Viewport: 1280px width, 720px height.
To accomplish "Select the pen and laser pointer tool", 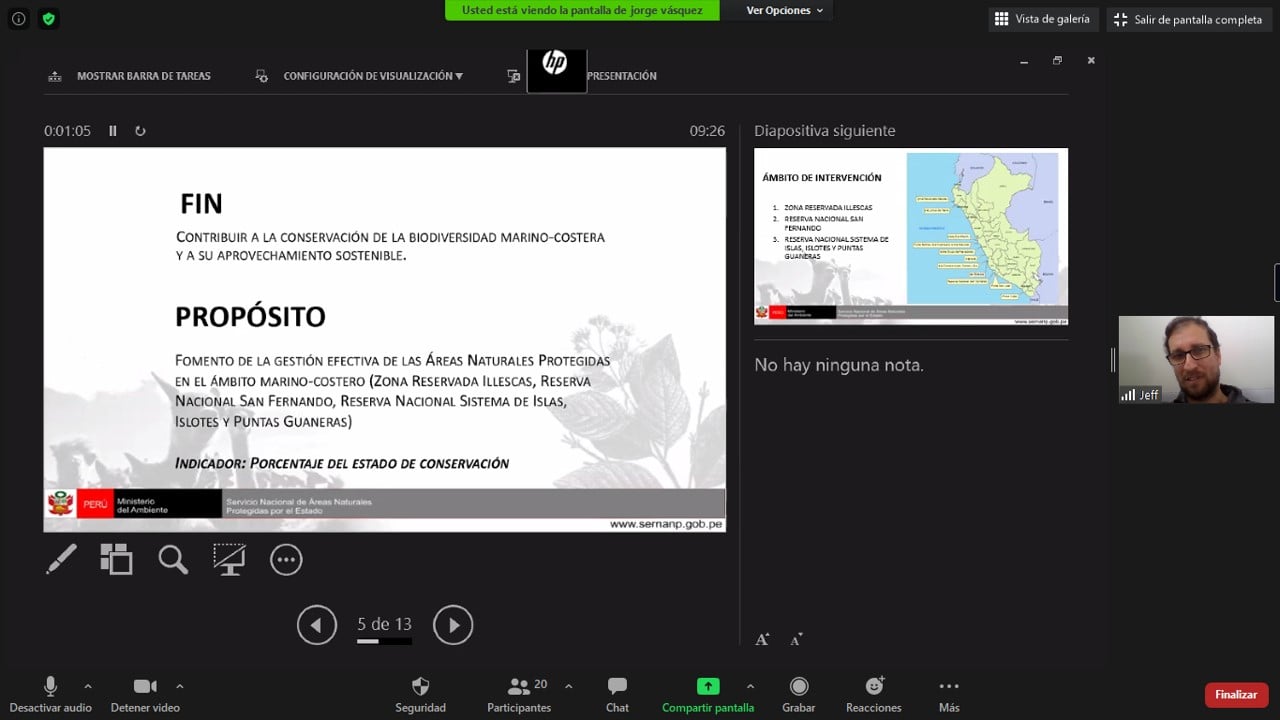I will [61, 559].
